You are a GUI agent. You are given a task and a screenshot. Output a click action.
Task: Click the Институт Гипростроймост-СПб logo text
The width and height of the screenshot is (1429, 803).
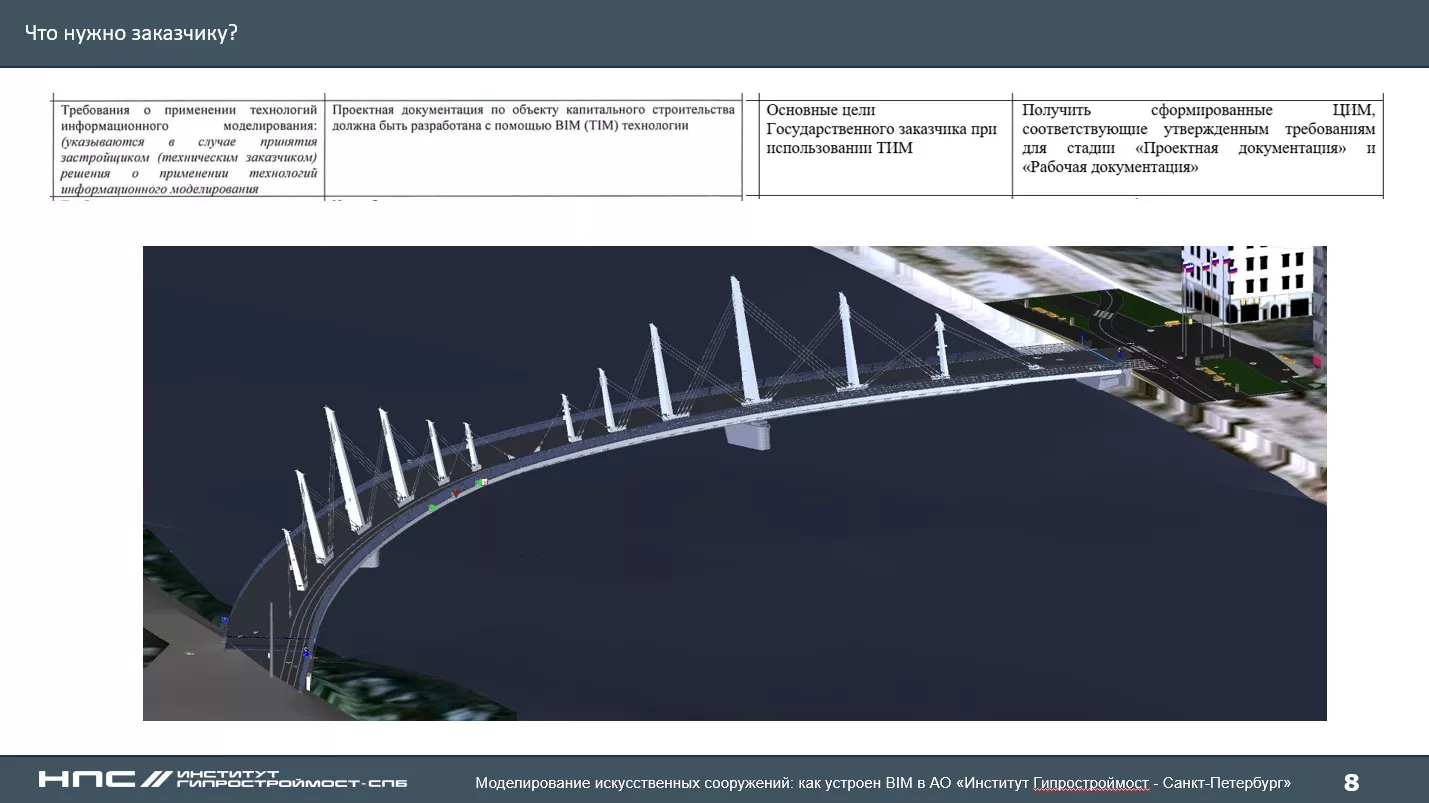point(290,780)
